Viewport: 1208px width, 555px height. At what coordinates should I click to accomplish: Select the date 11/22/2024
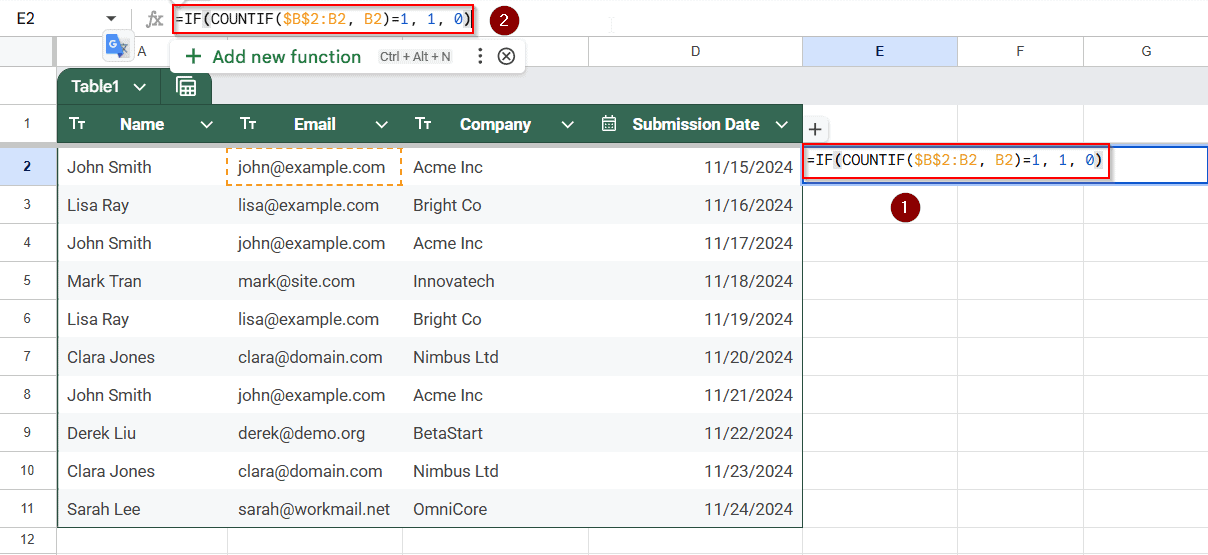point(695,433)
